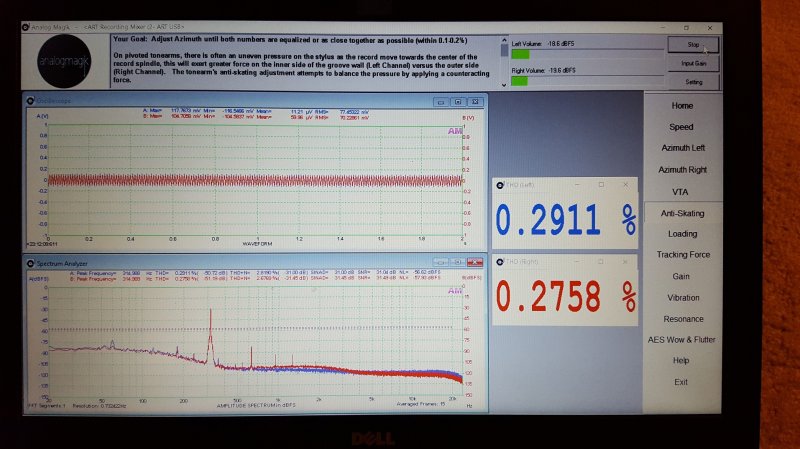Select Tracking Force in the sidebar
This screenshot has width=800, height=449.
pos(683,254)
